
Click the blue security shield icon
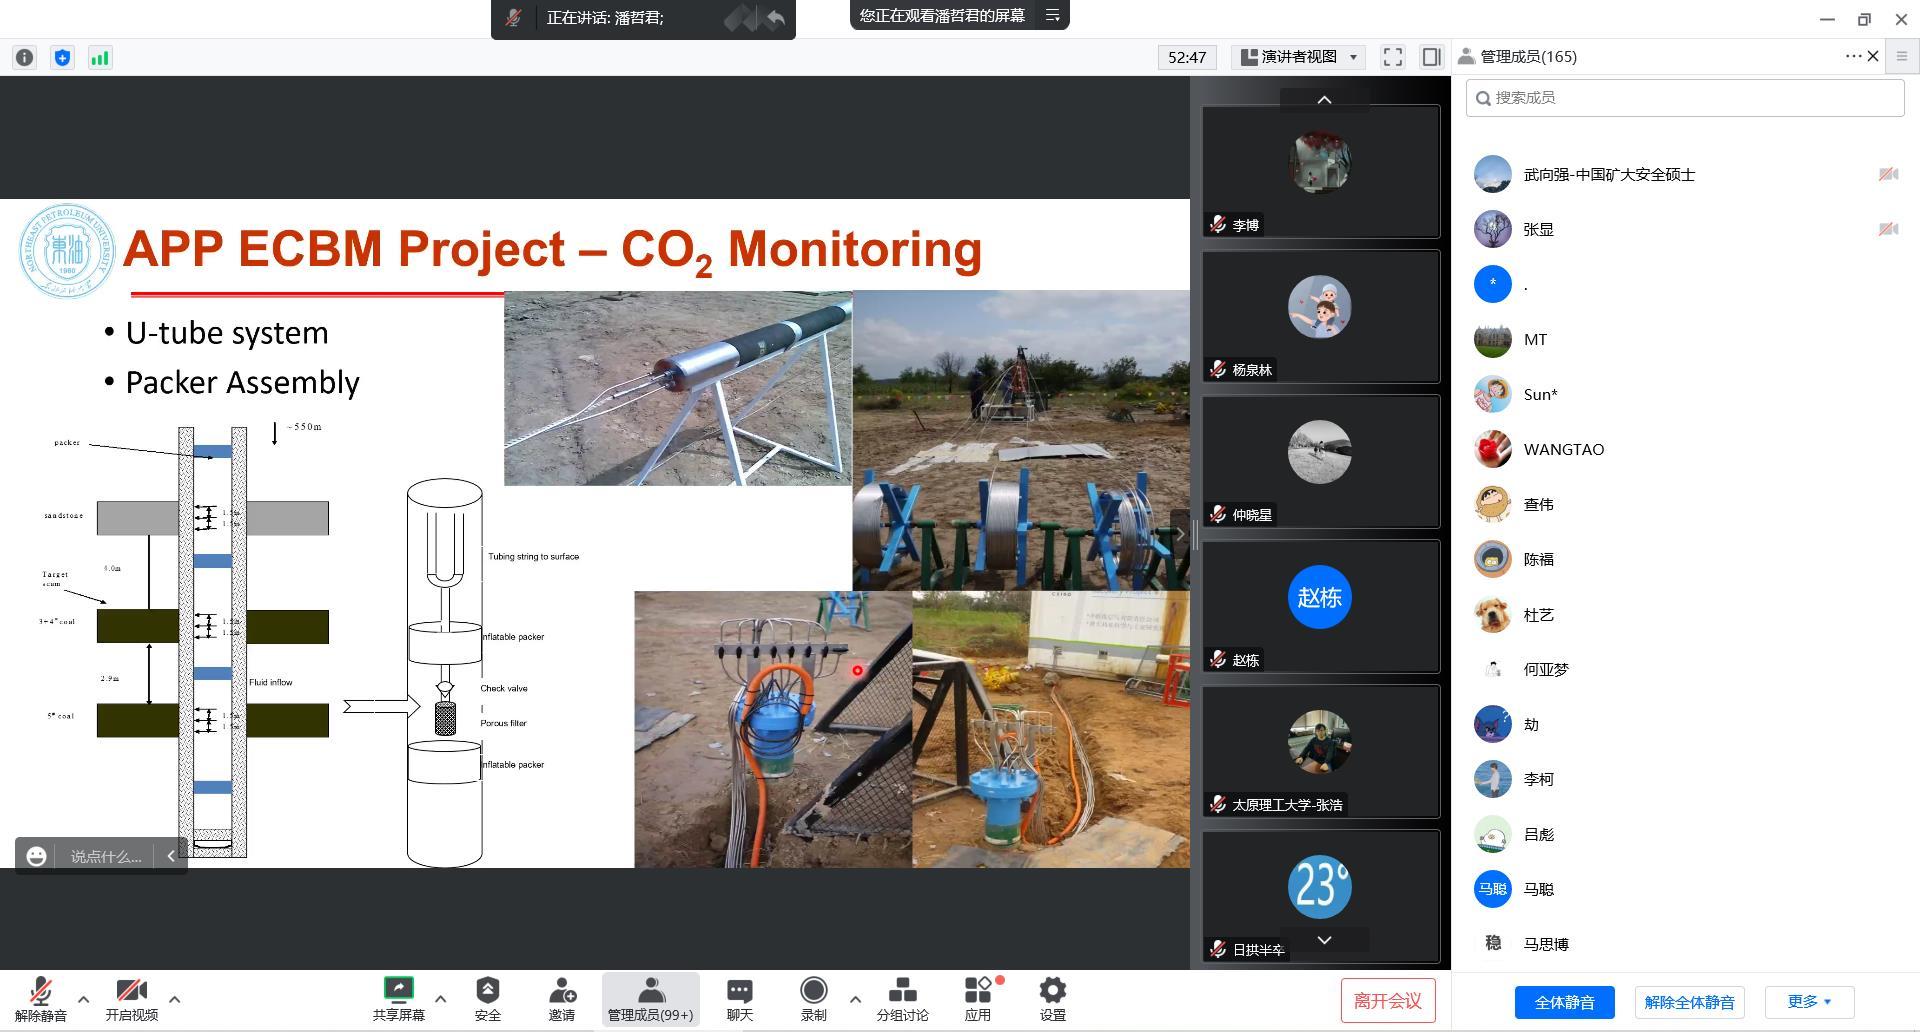coord(62,58)
